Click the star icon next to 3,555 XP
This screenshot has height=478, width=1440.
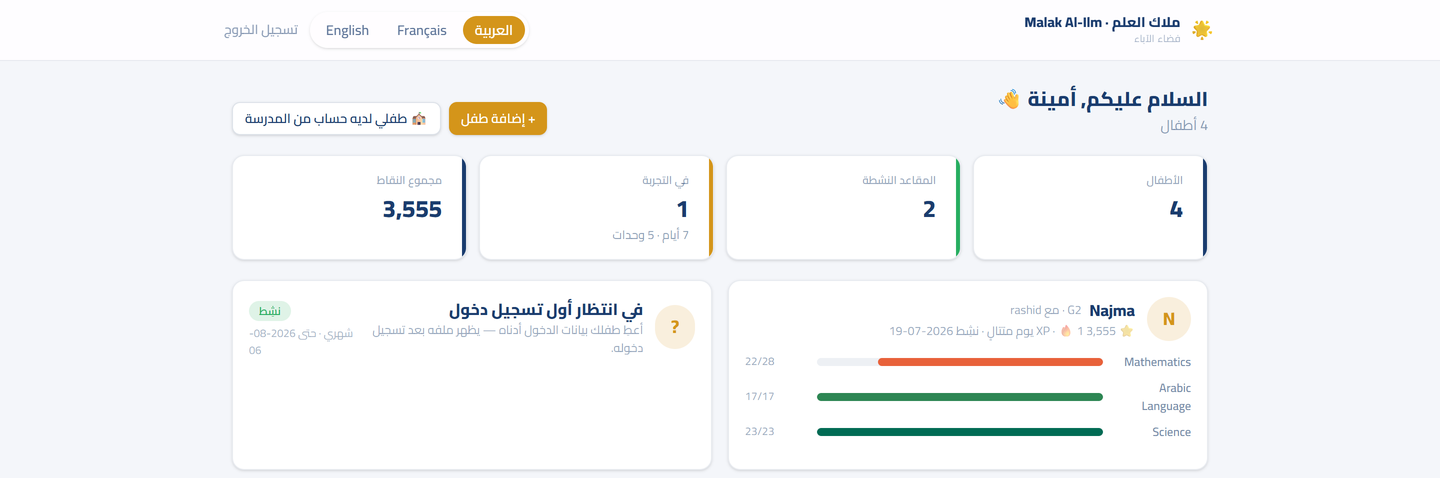[1126, 331]
